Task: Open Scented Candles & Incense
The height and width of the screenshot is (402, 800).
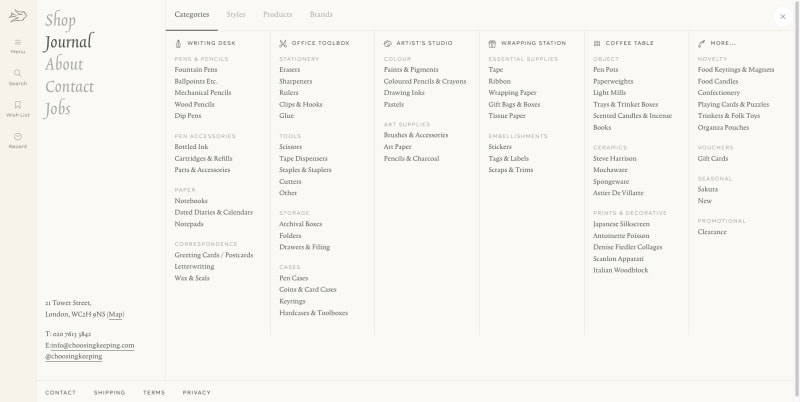Action: click(x=632, y=116)
